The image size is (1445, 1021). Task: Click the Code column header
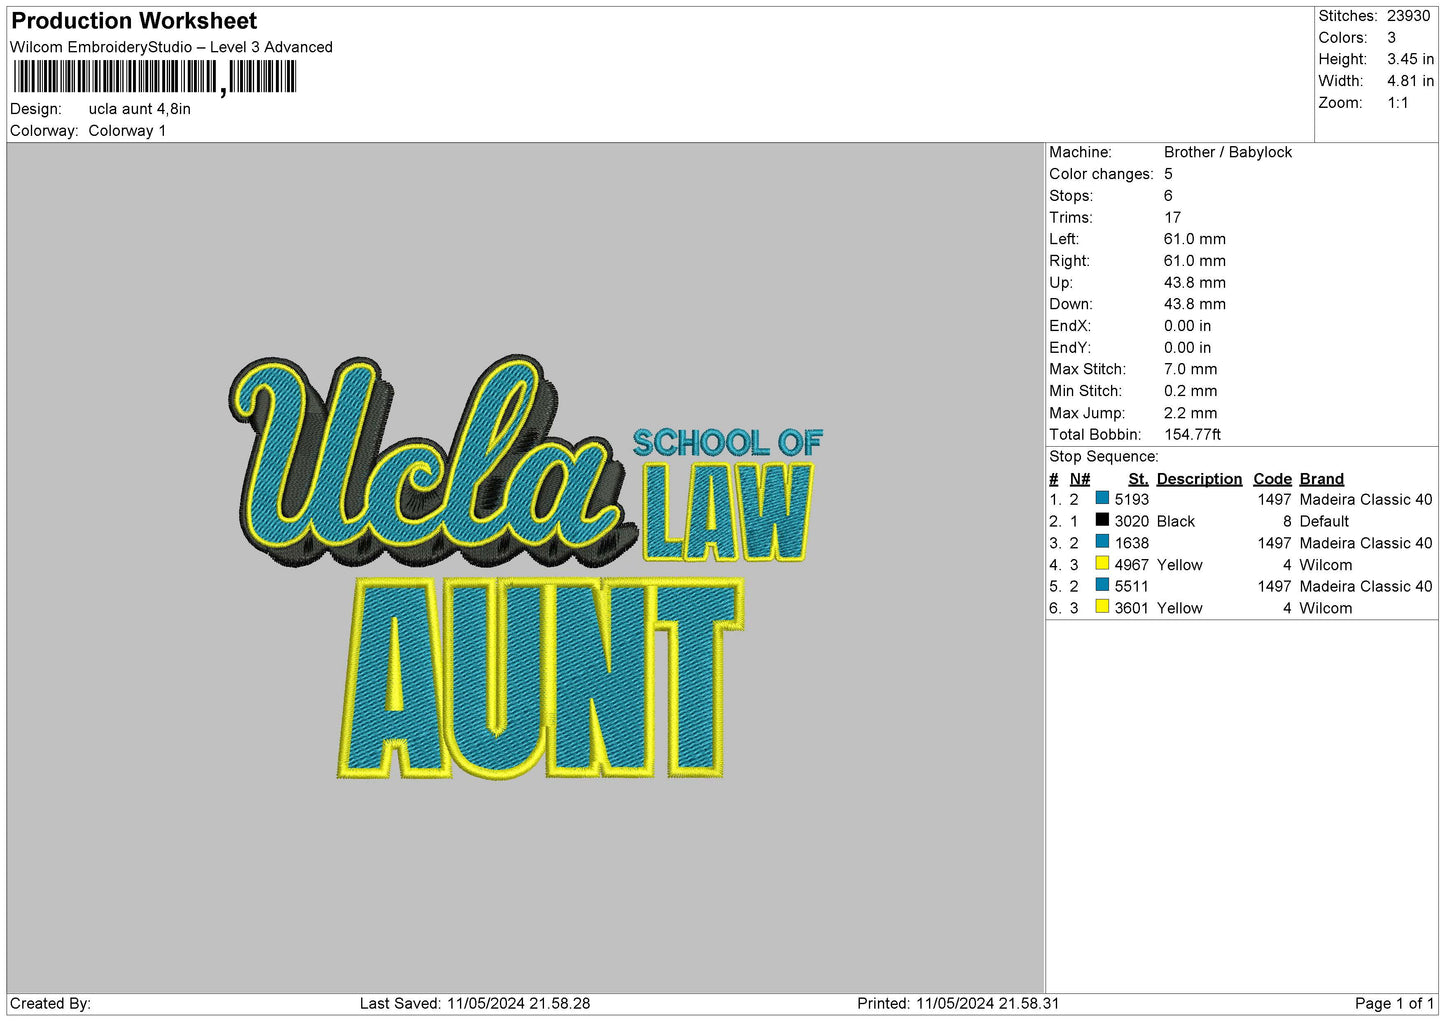pyautogui.click(x=1272, y=479)
